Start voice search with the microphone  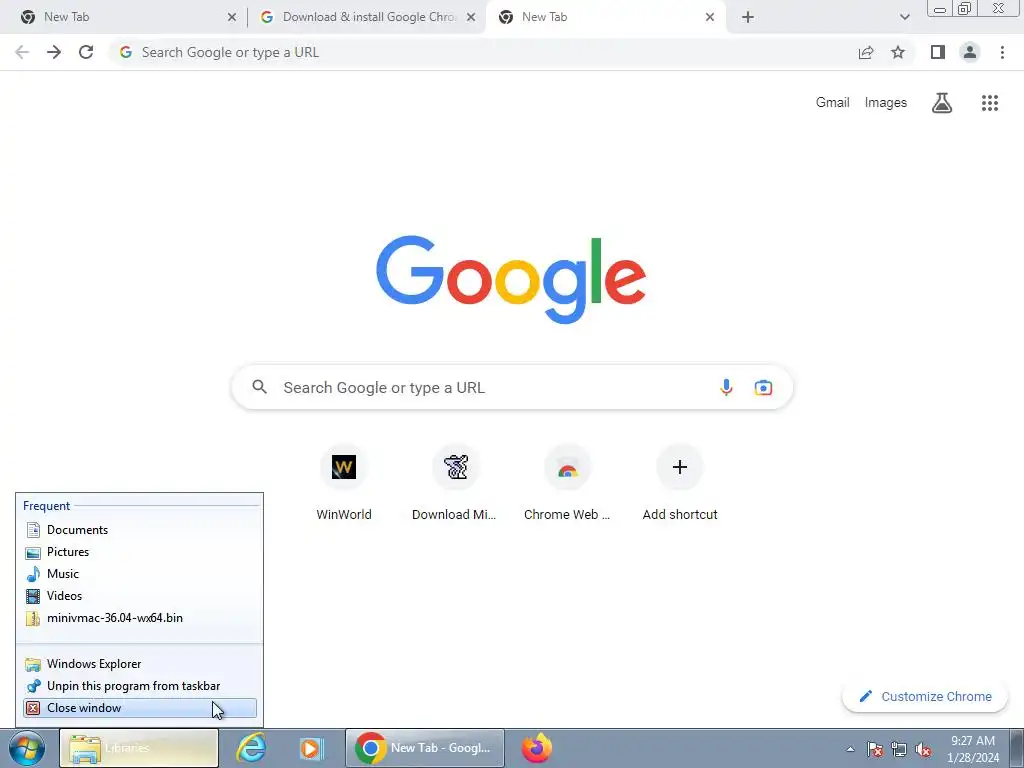[x=726, y=387]
